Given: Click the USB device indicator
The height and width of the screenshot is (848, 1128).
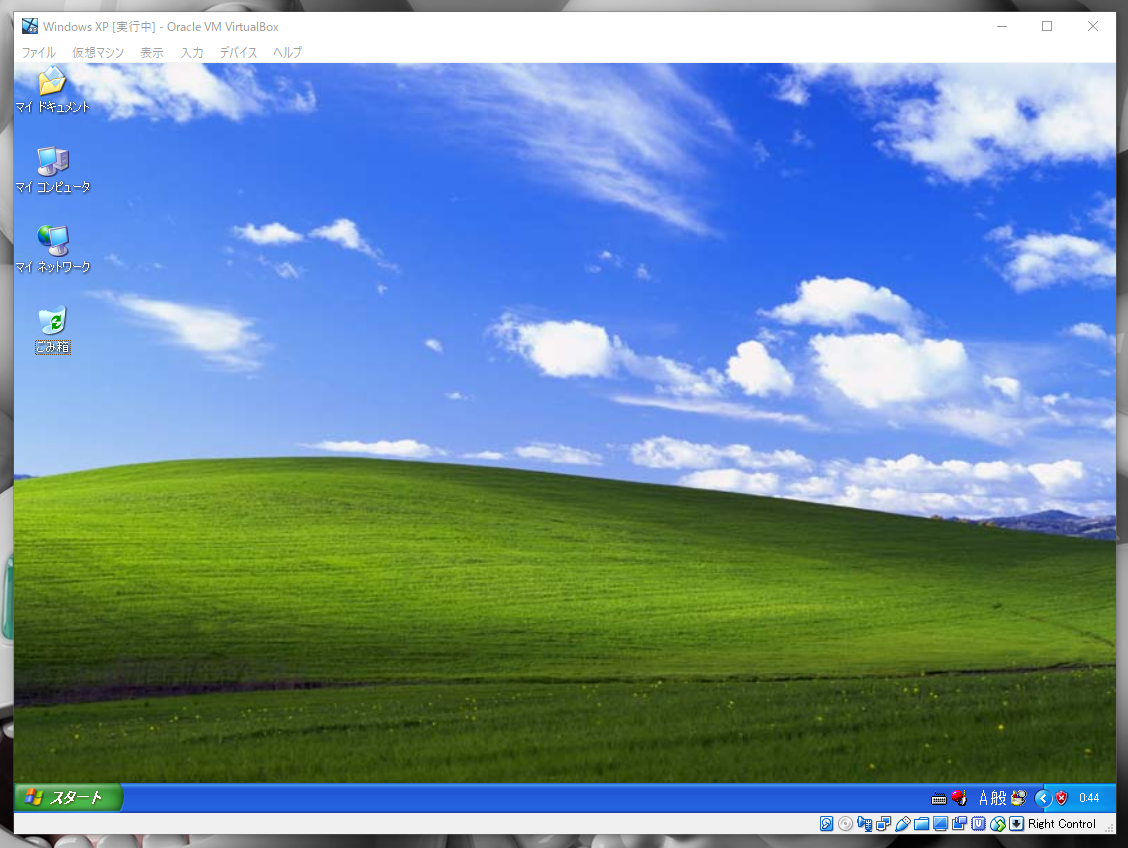Looking at the screenshot, I should [x=903, y=824].
